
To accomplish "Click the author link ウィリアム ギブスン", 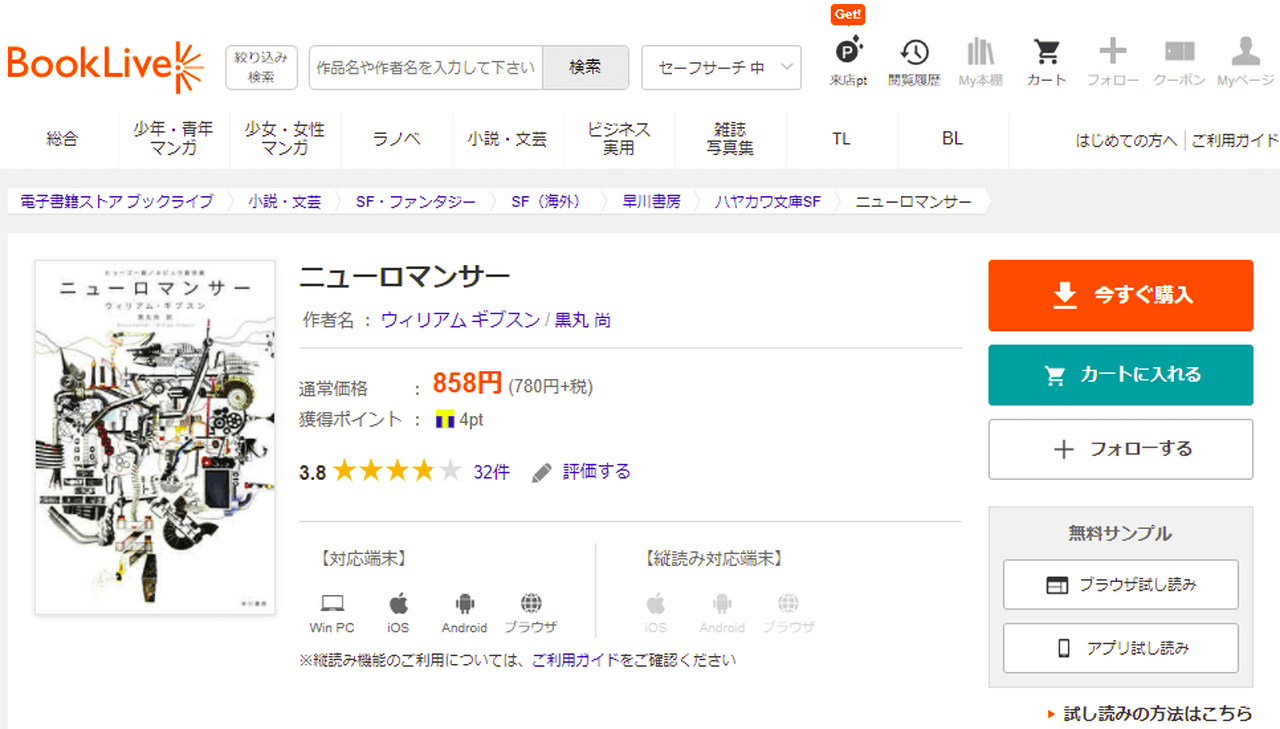I will click(x=460, y=320).
